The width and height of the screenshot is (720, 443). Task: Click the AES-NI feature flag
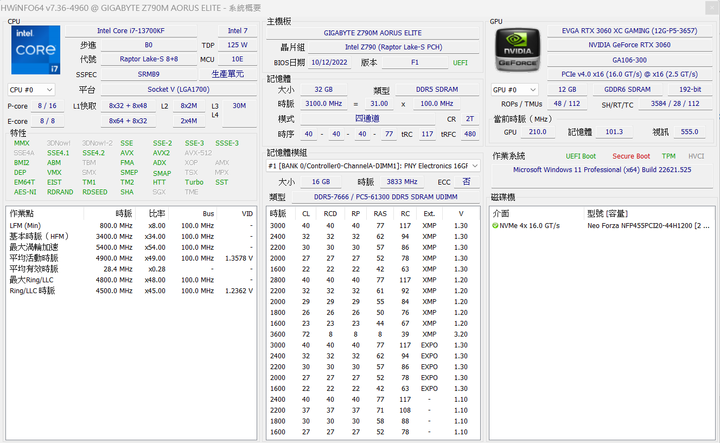tap(25, 192)
